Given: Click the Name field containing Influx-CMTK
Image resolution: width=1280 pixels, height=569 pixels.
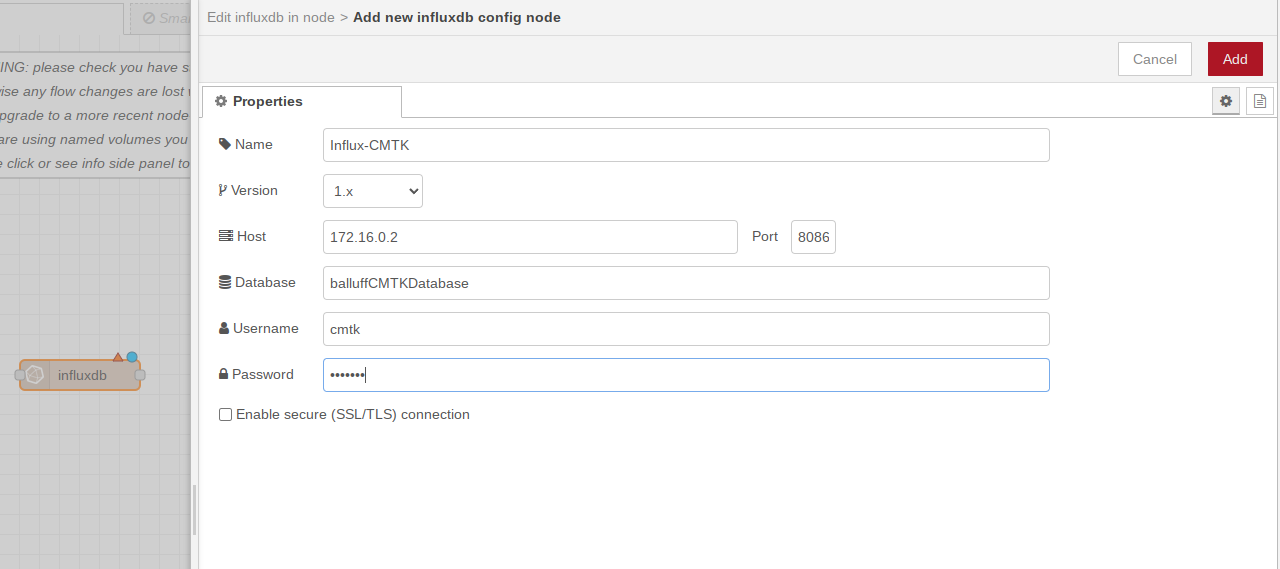Looking at the screenshot, I should tap(686, 145).
